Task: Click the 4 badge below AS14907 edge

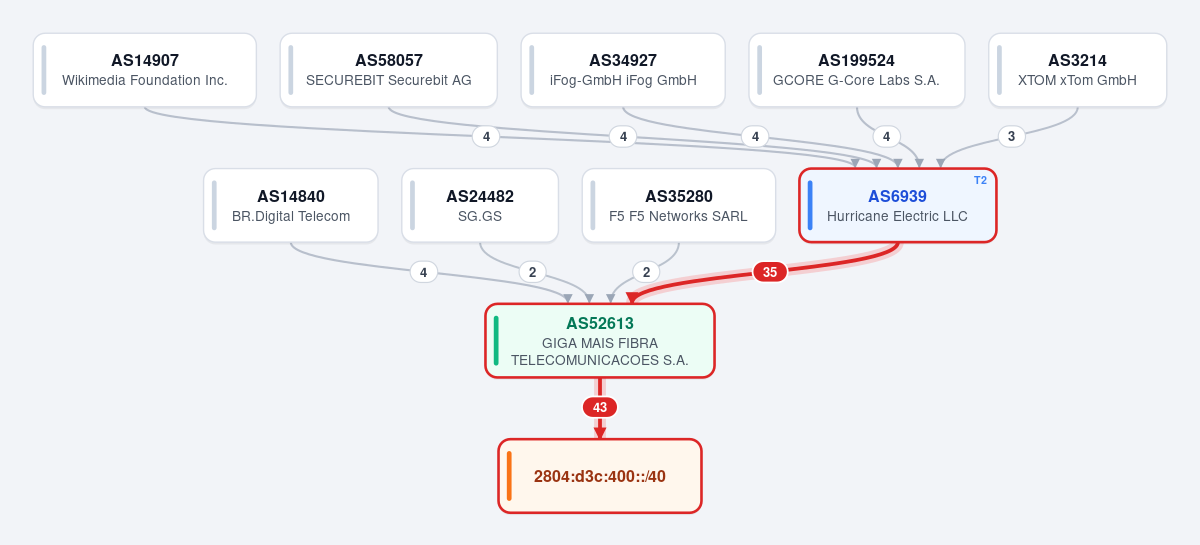Action: pos(486,137)
